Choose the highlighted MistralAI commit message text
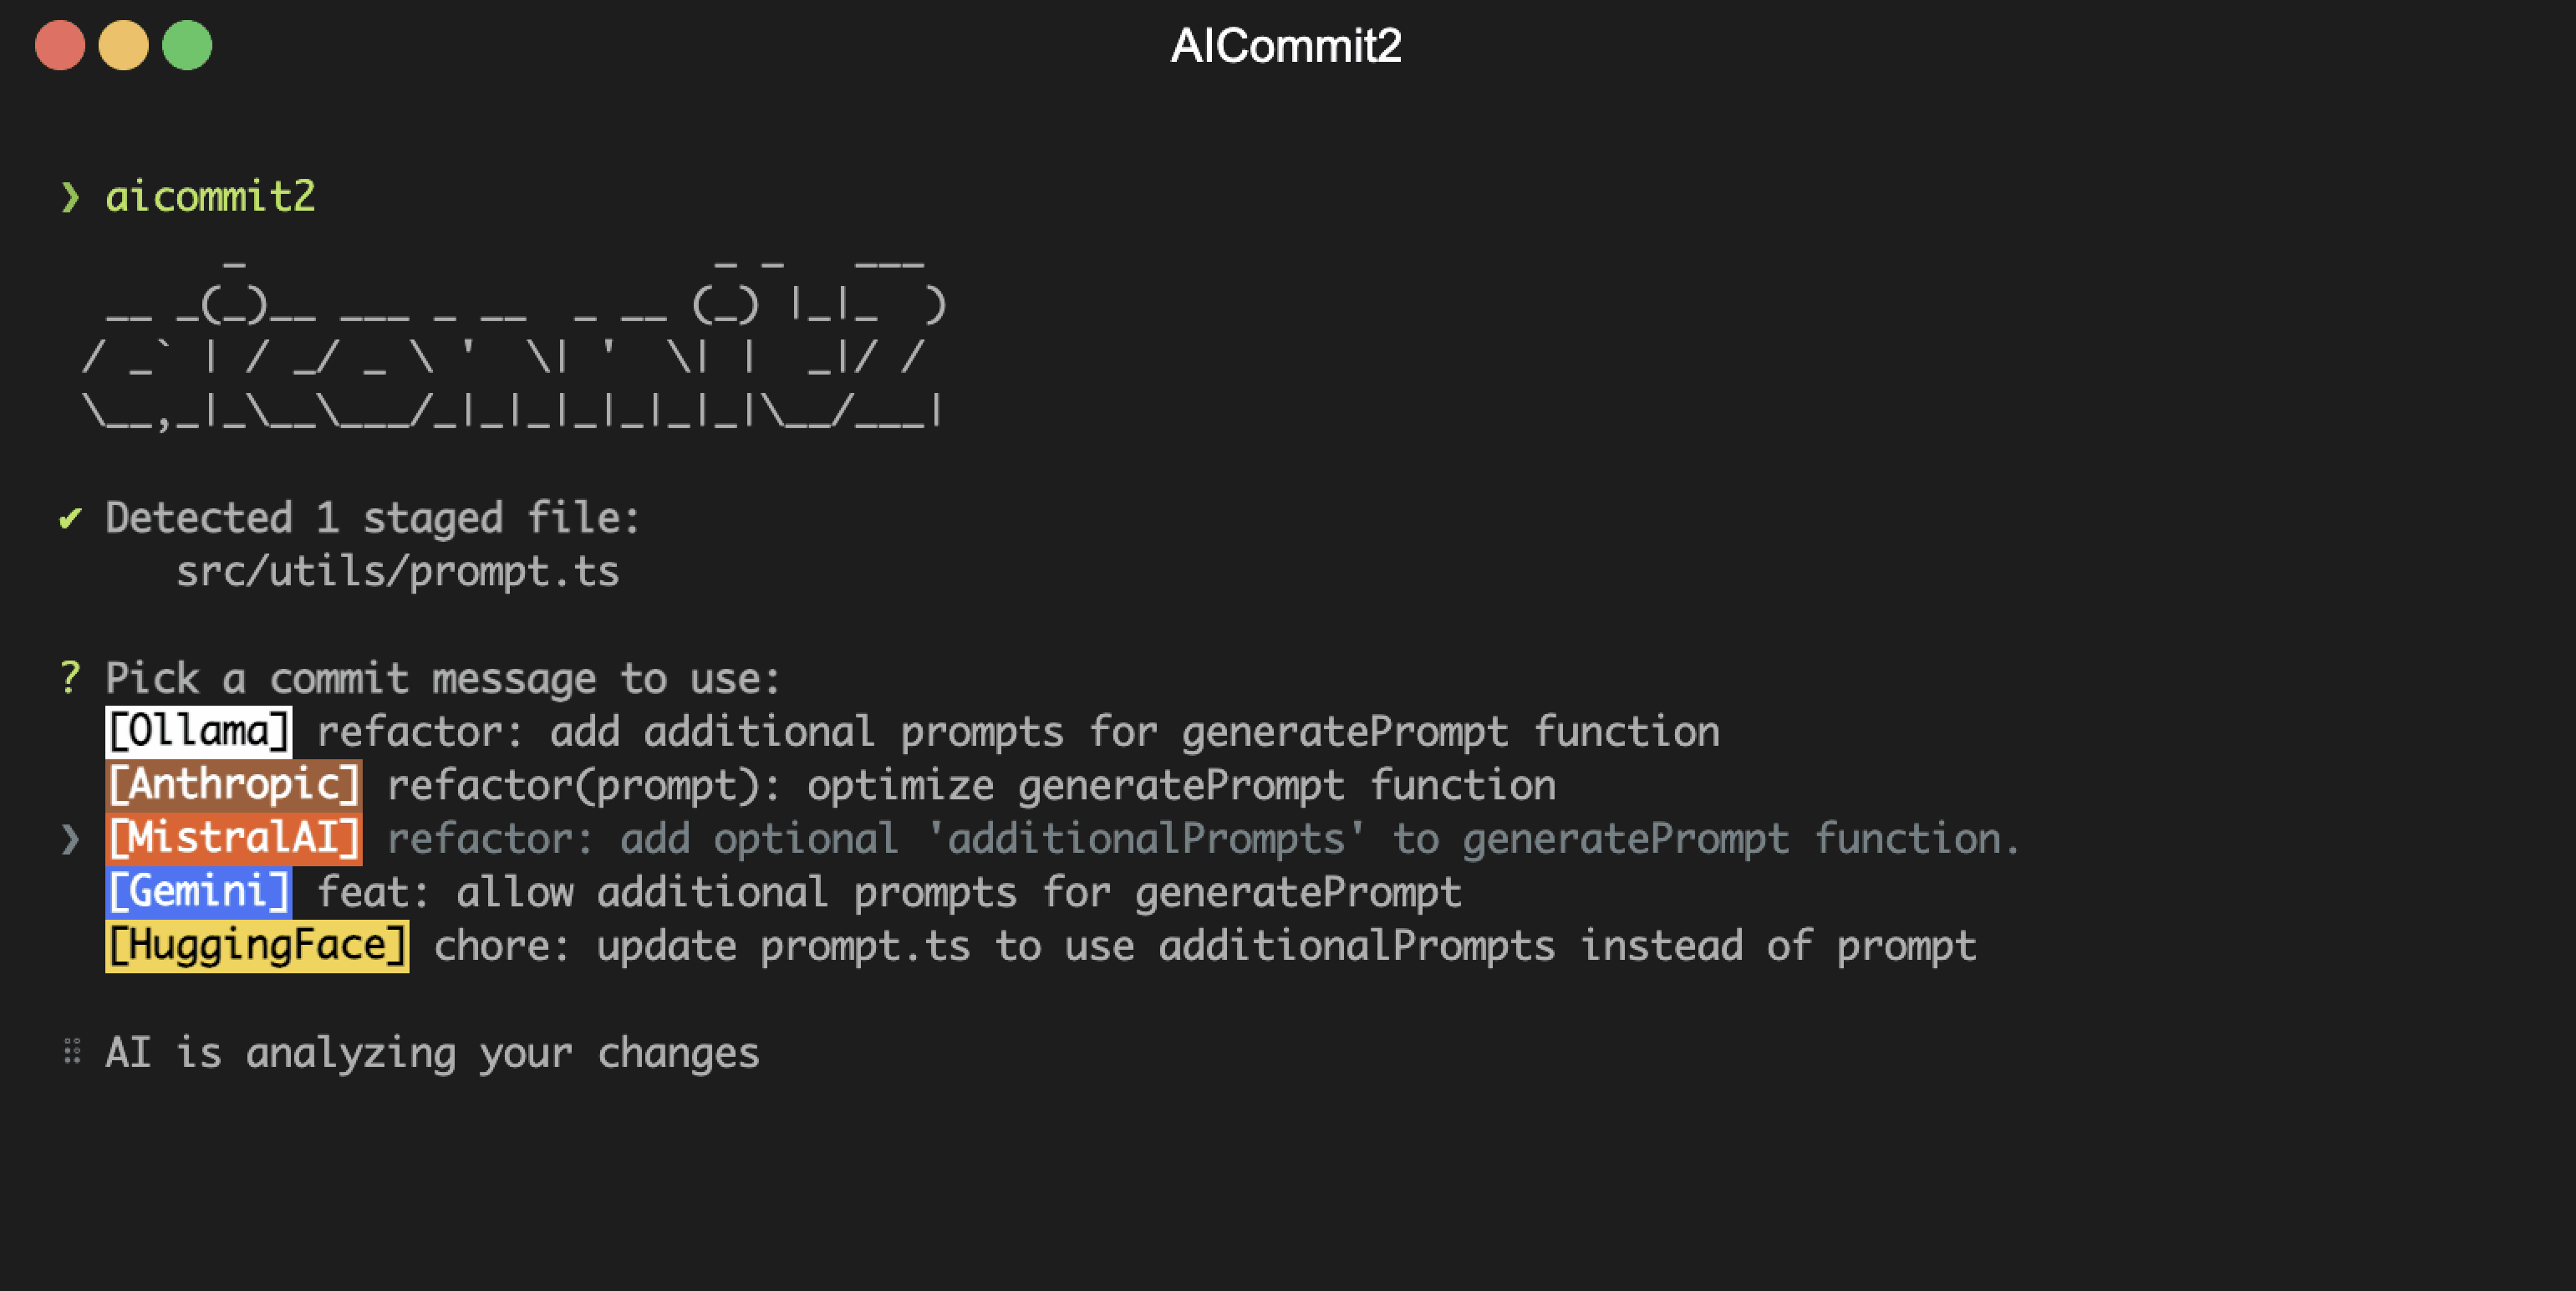Screen dimensions: 2576x1291 click(x=1203, y=839)
